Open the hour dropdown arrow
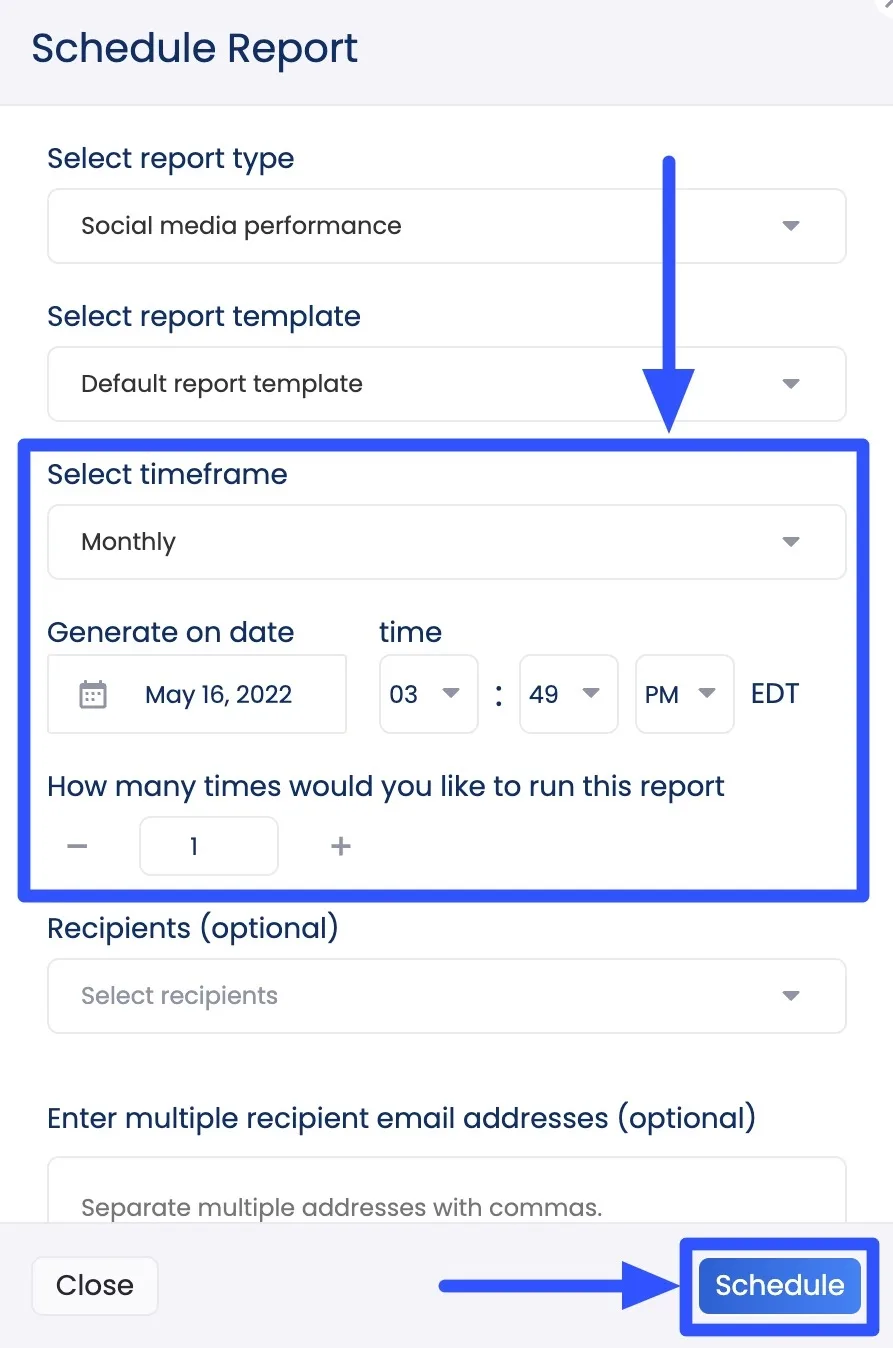Viewport: 893px width, 1348px height. tap(453, 694)
